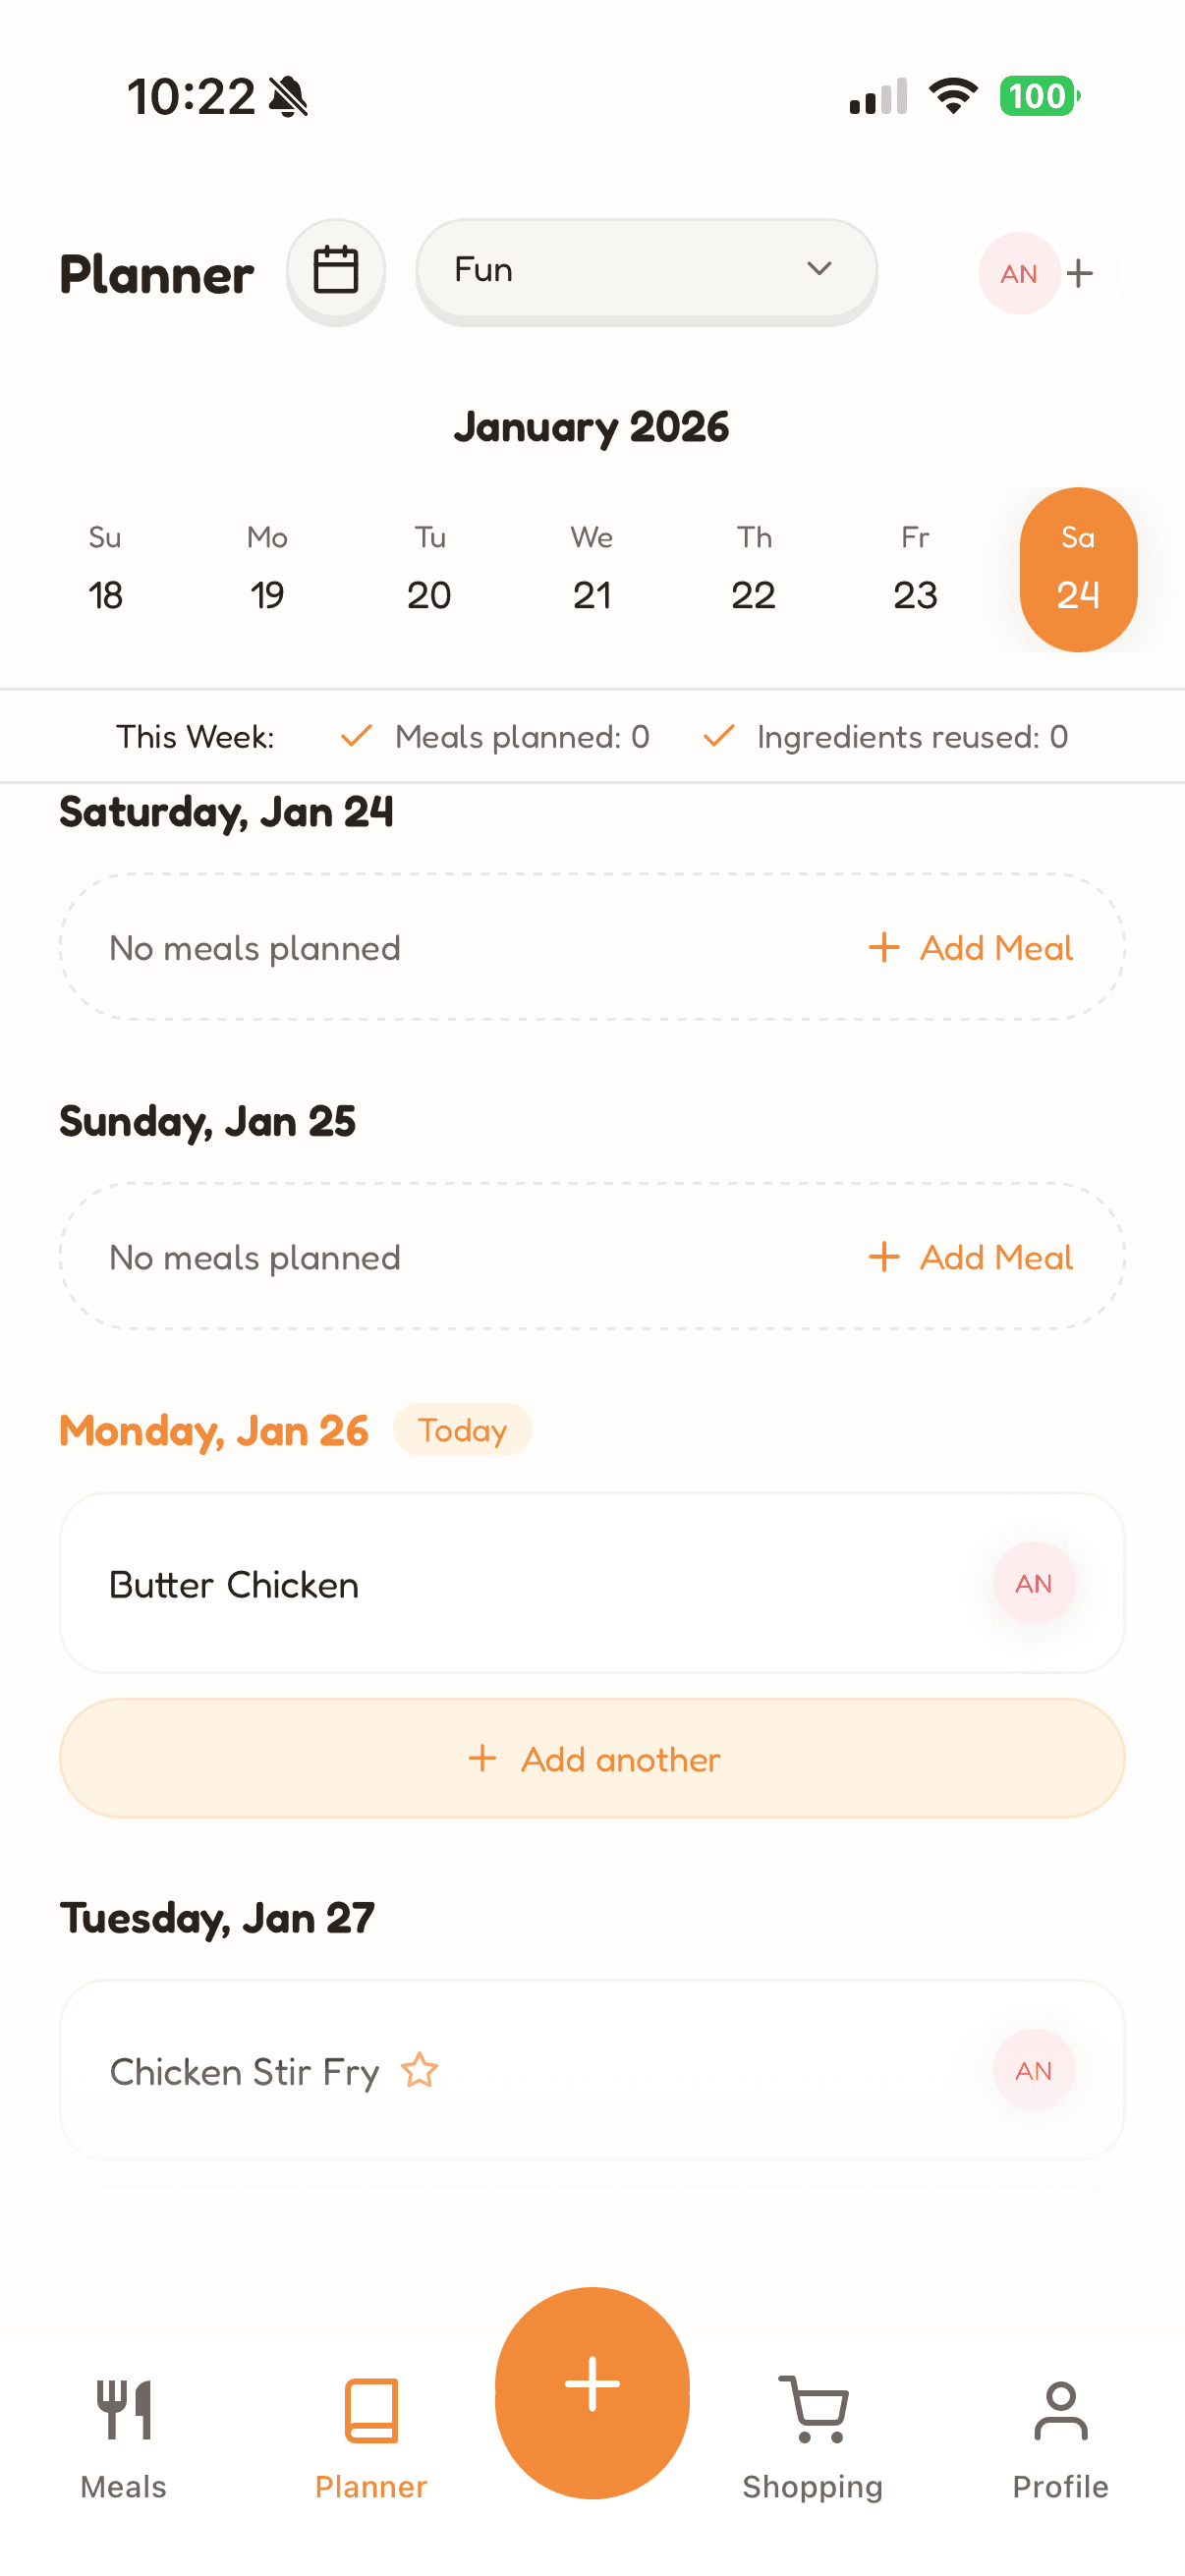Open the Shopping cart tab

(x=813, y=2436)
